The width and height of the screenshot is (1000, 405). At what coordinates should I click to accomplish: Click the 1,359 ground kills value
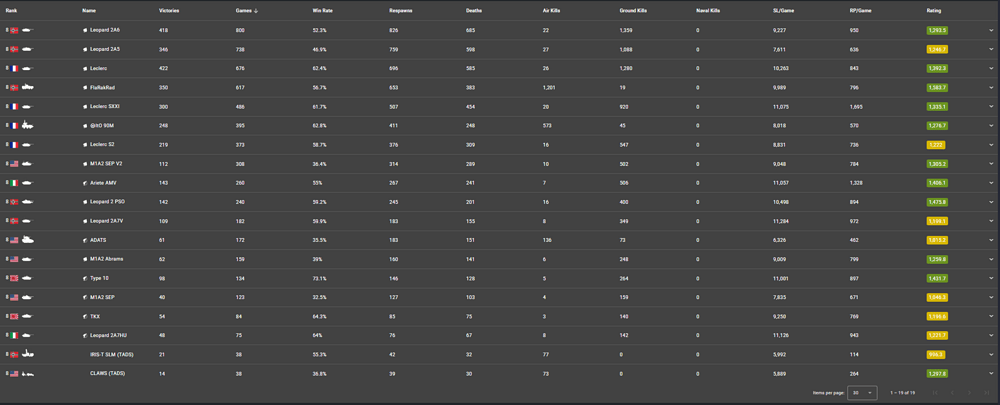(626, 30)
